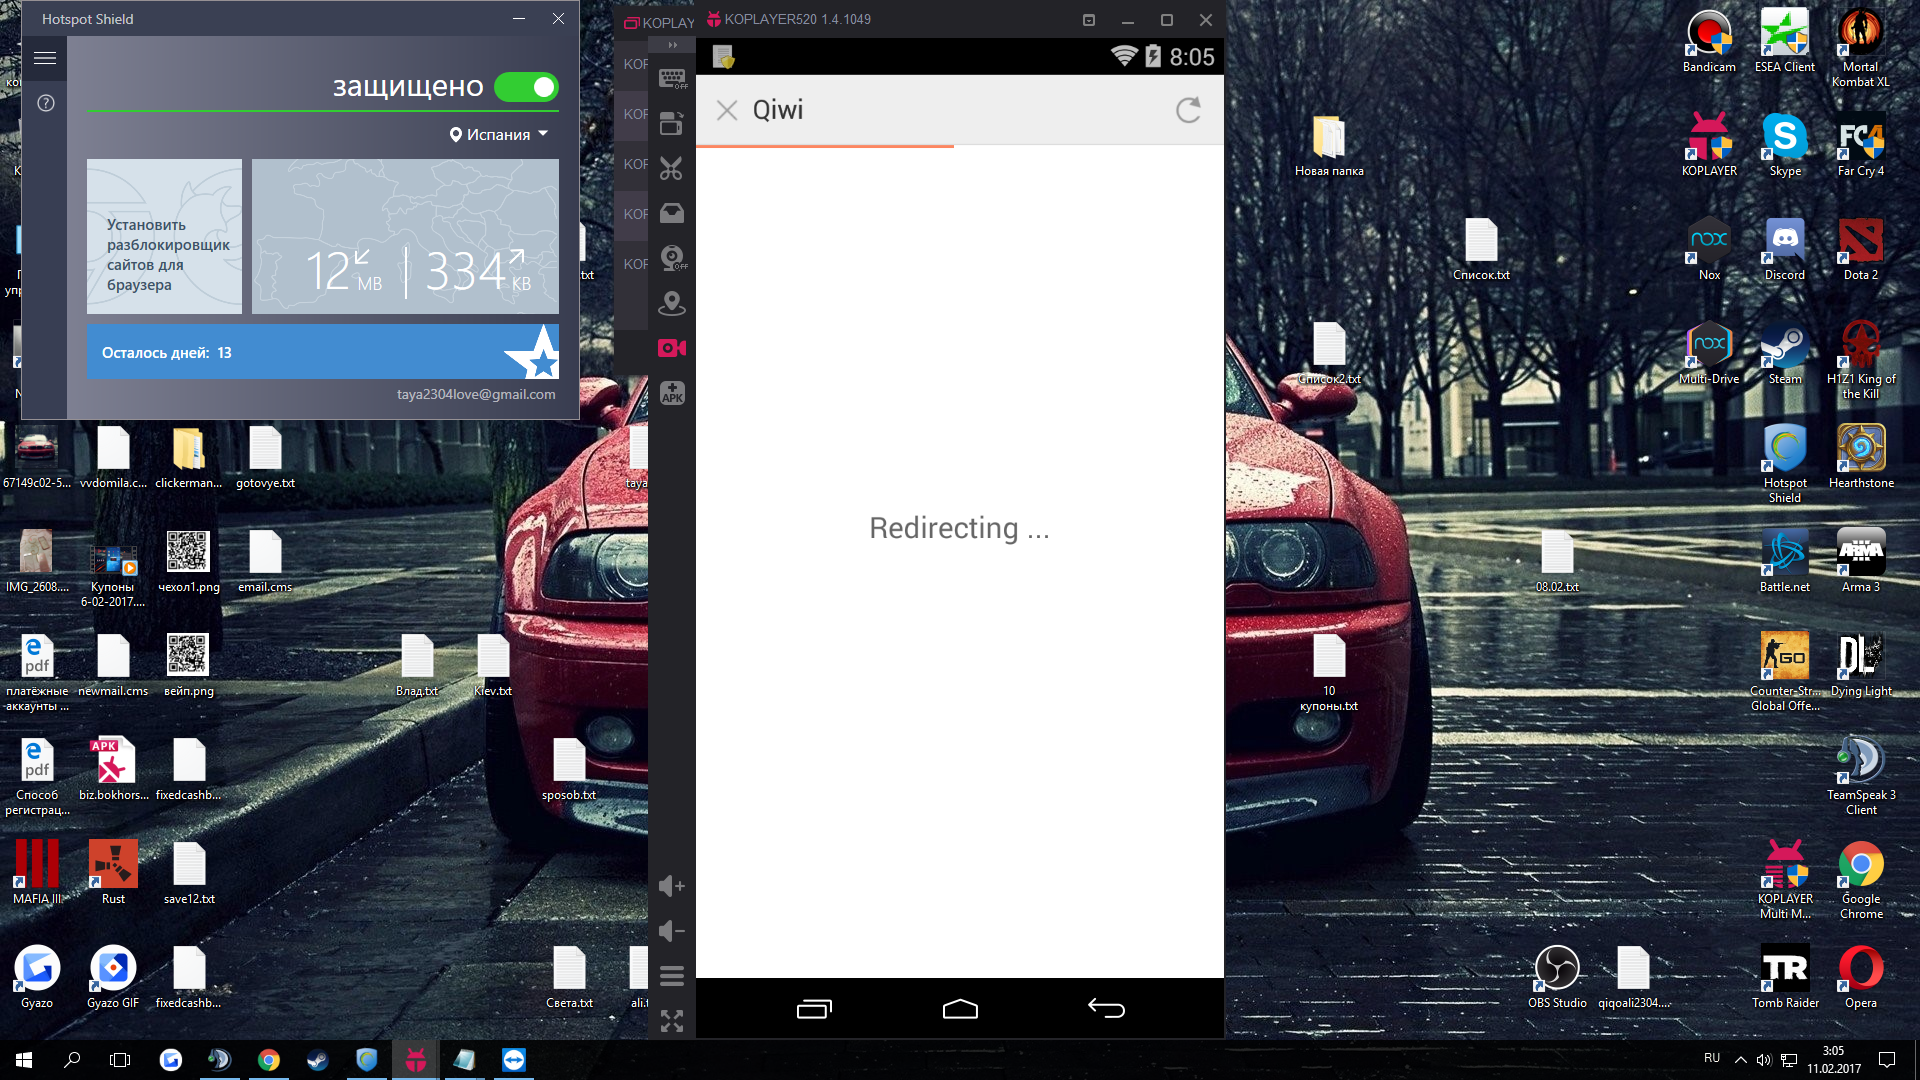Select the Новая папка folder
The image size is (1920, 1080).
click(x=1329, y=145)
